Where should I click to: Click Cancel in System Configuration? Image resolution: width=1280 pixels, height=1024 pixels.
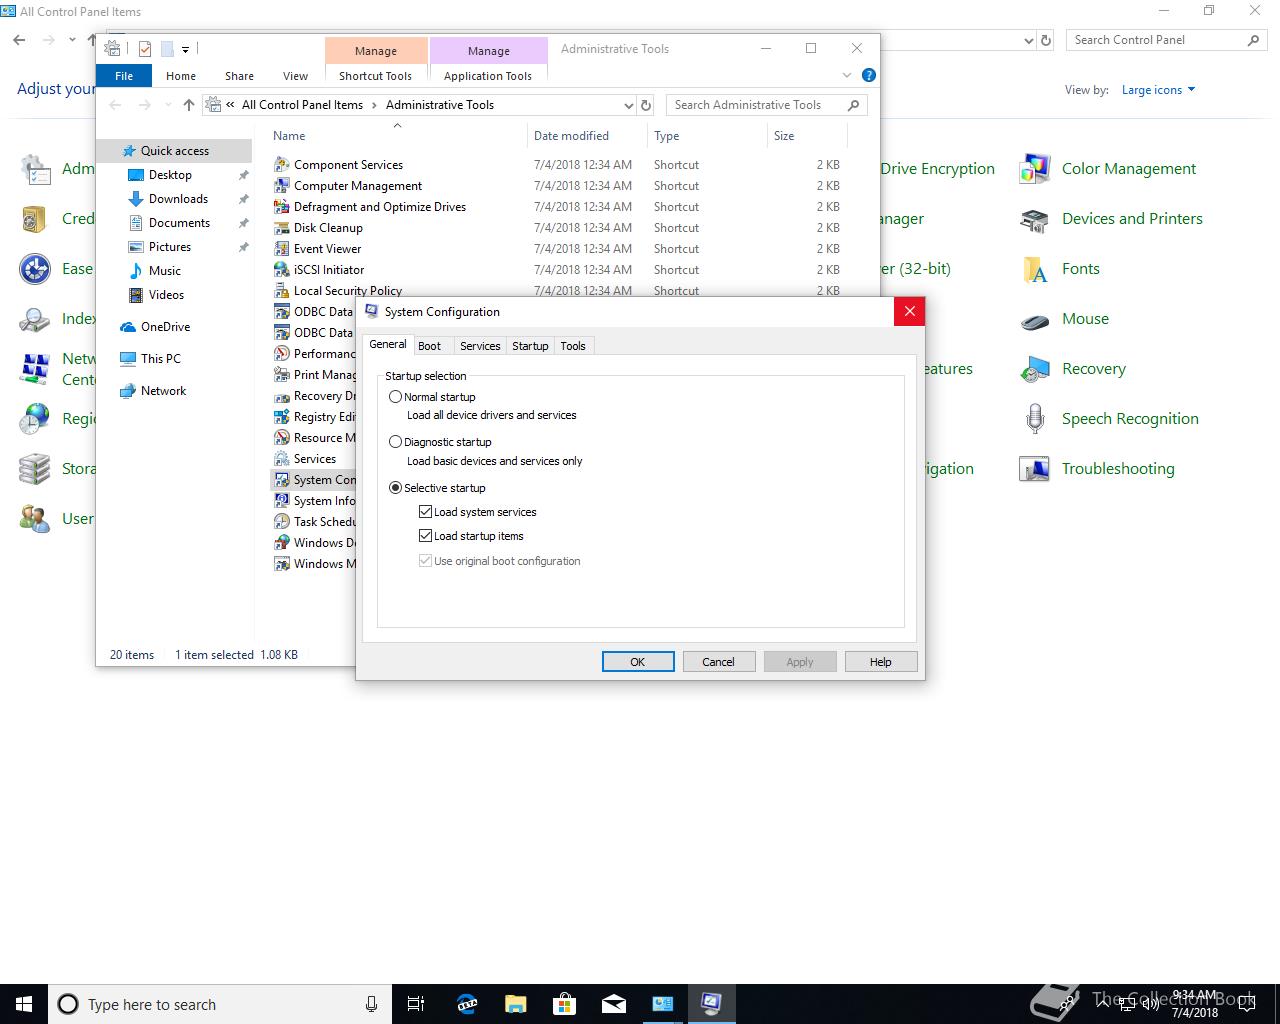718,662
